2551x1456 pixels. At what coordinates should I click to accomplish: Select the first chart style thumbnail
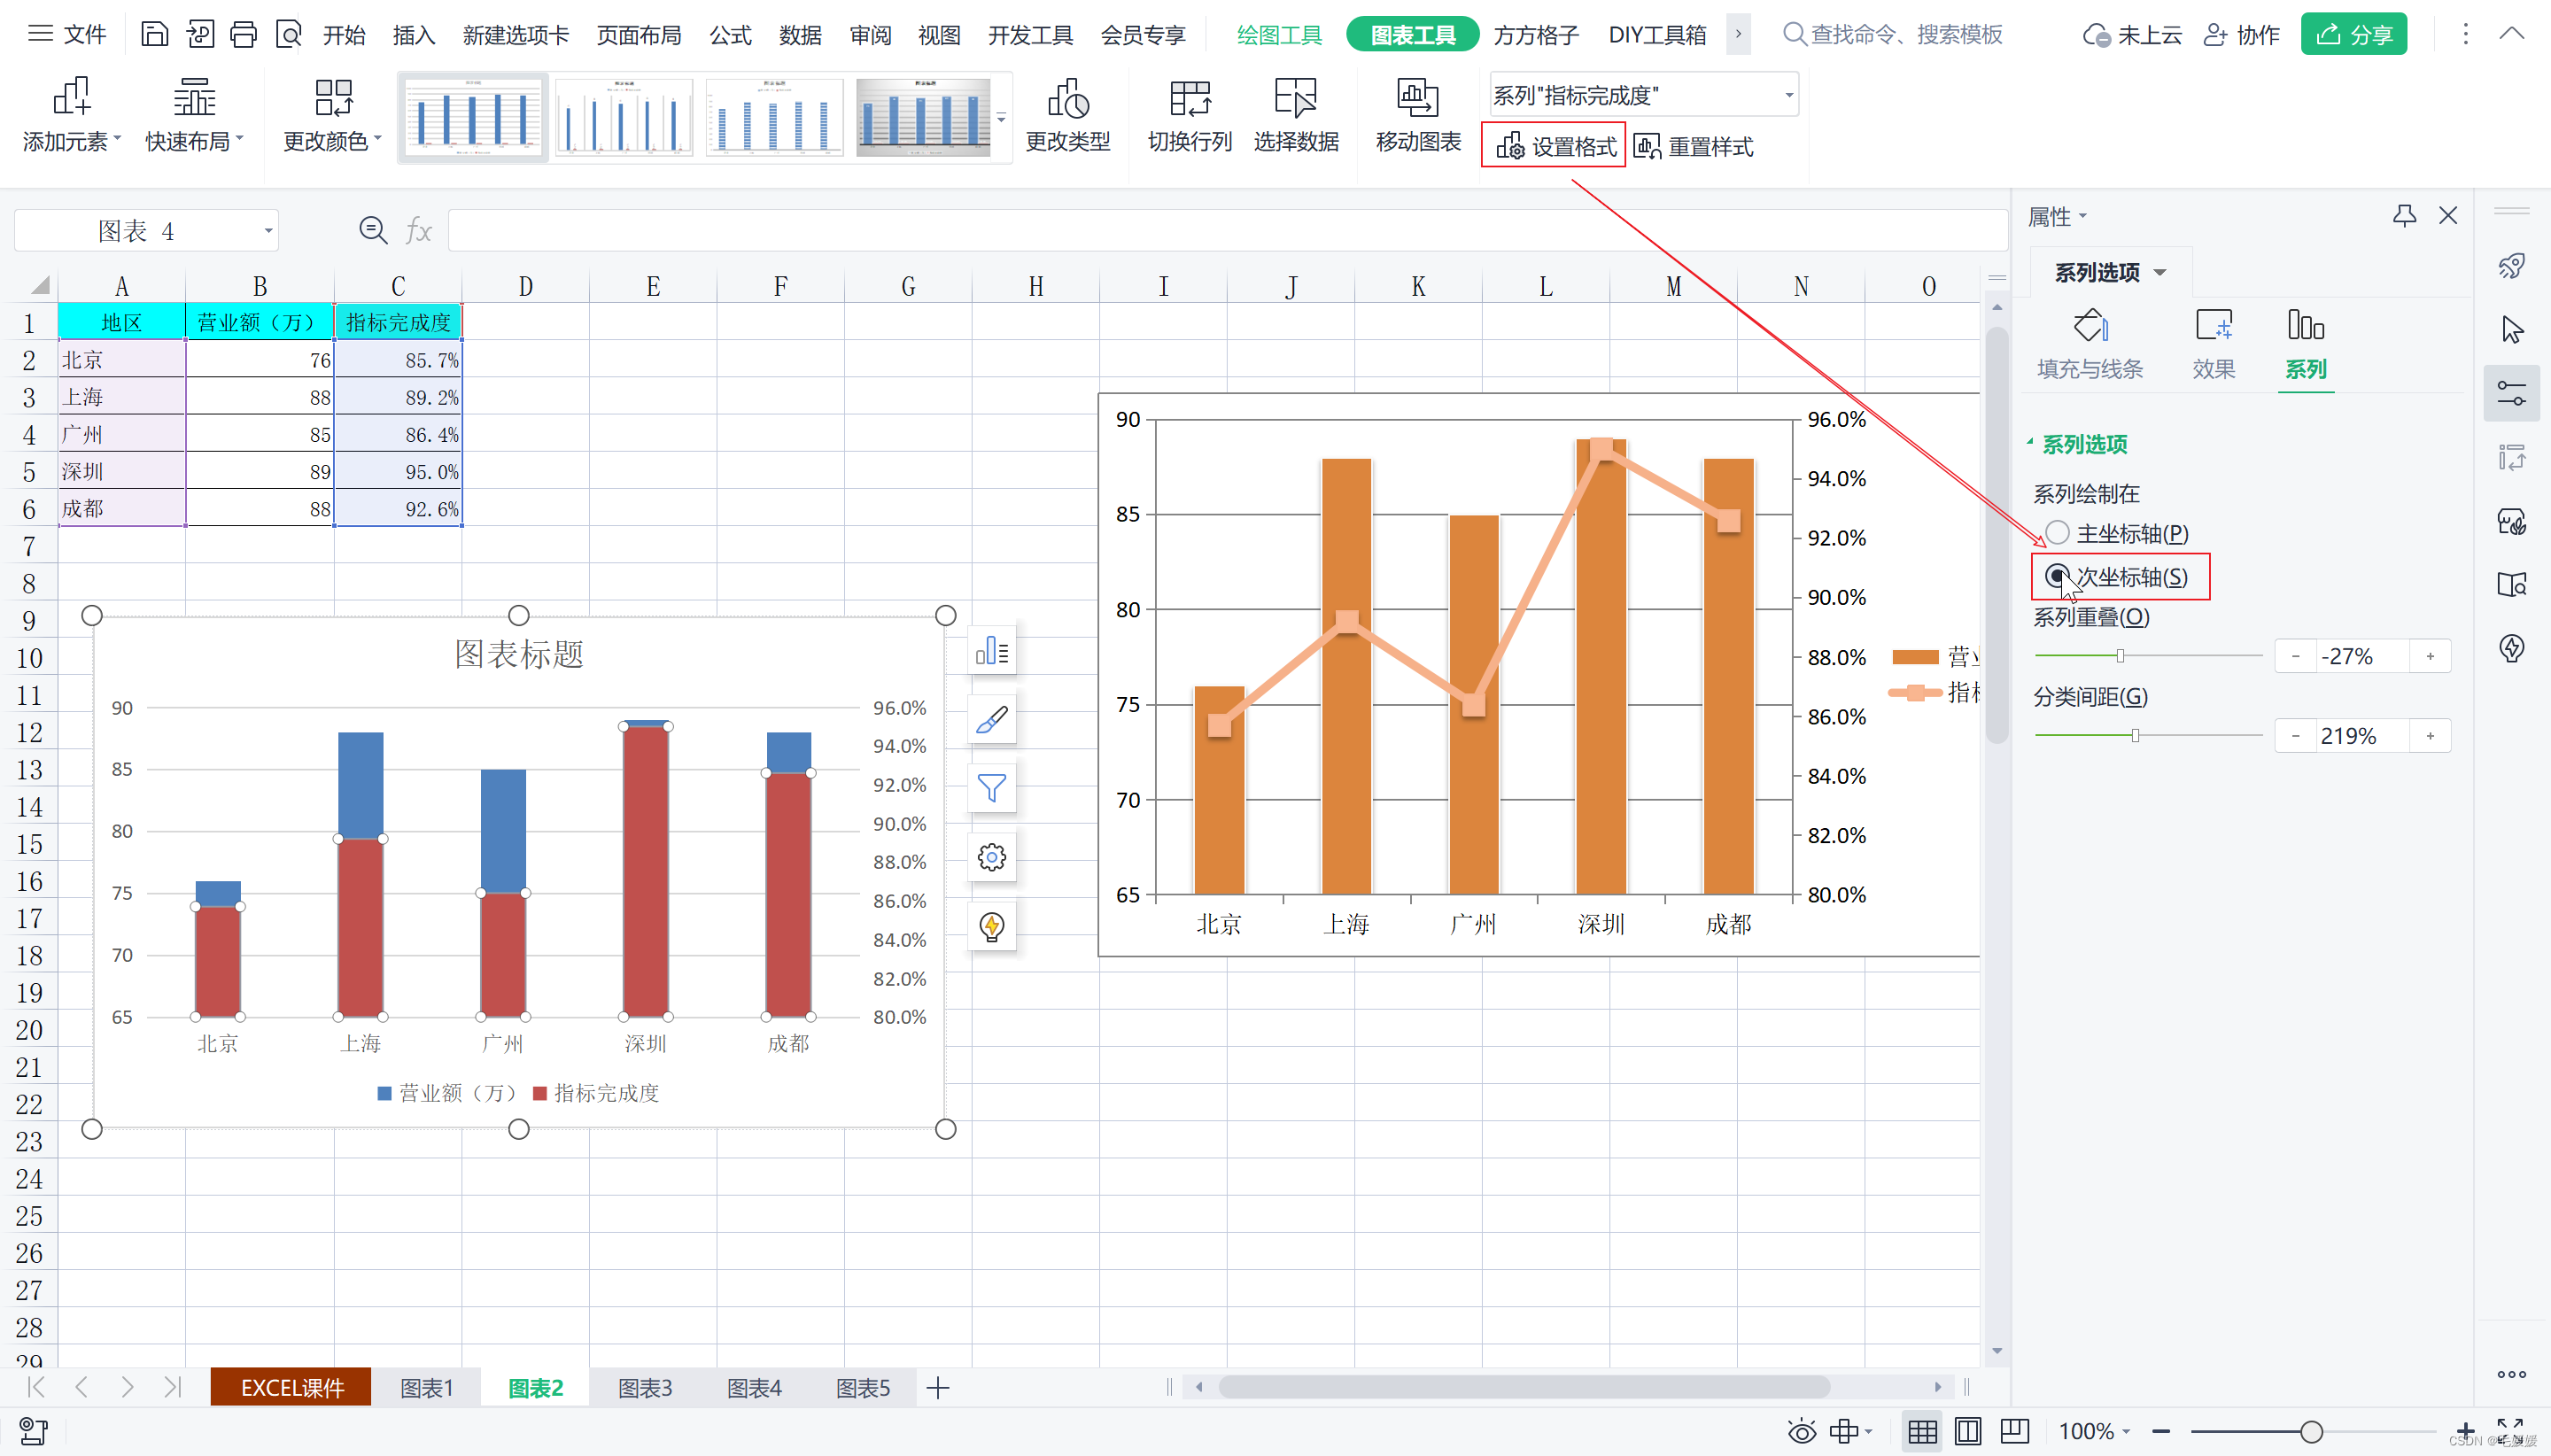coord(472,117)
